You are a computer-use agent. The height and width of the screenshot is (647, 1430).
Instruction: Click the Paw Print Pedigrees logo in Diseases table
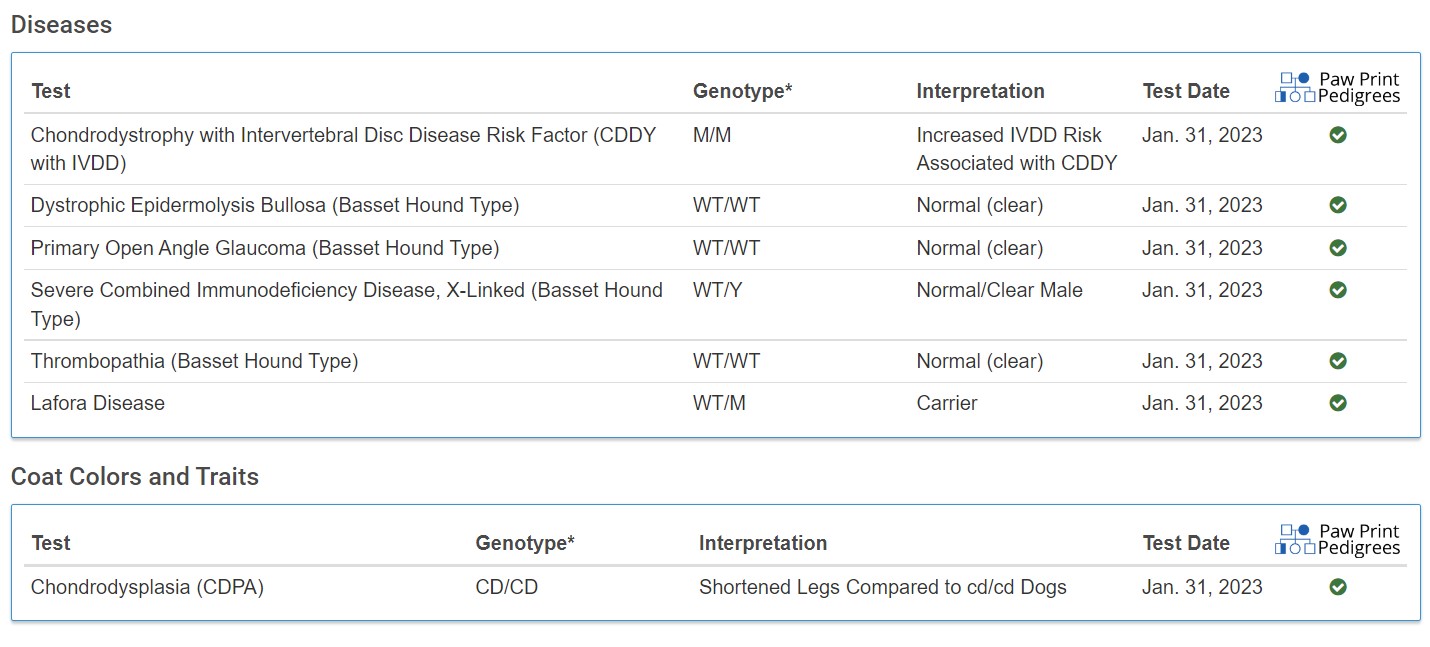[x=1338, y=88]
